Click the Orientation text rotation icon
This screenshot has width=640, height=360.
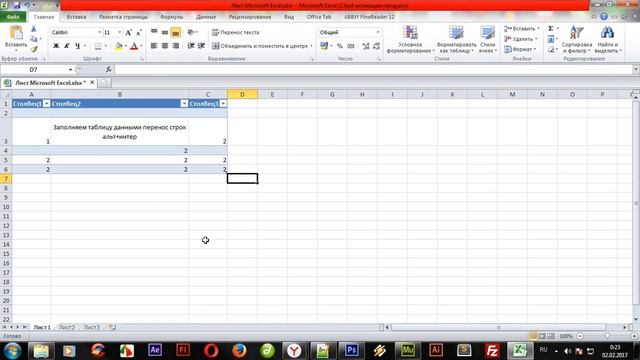click(x=191, y=32)
